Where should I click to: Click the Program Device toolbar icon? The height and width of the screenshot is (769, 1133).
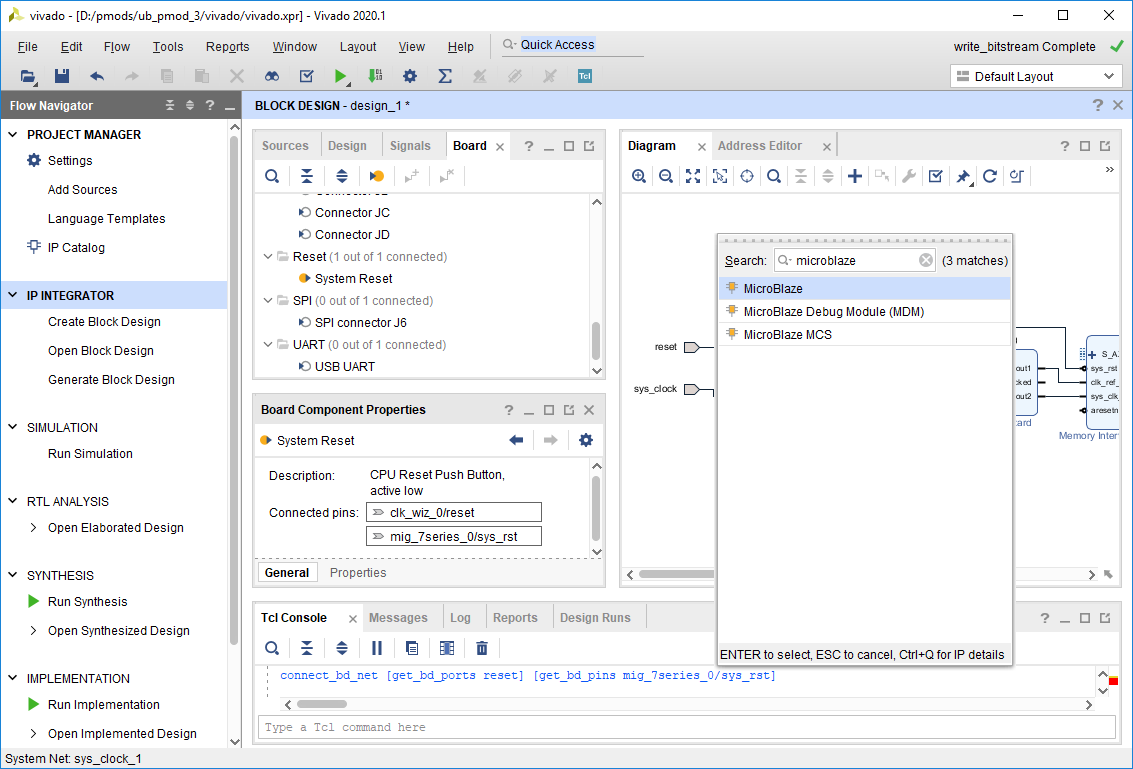[375, 76]
